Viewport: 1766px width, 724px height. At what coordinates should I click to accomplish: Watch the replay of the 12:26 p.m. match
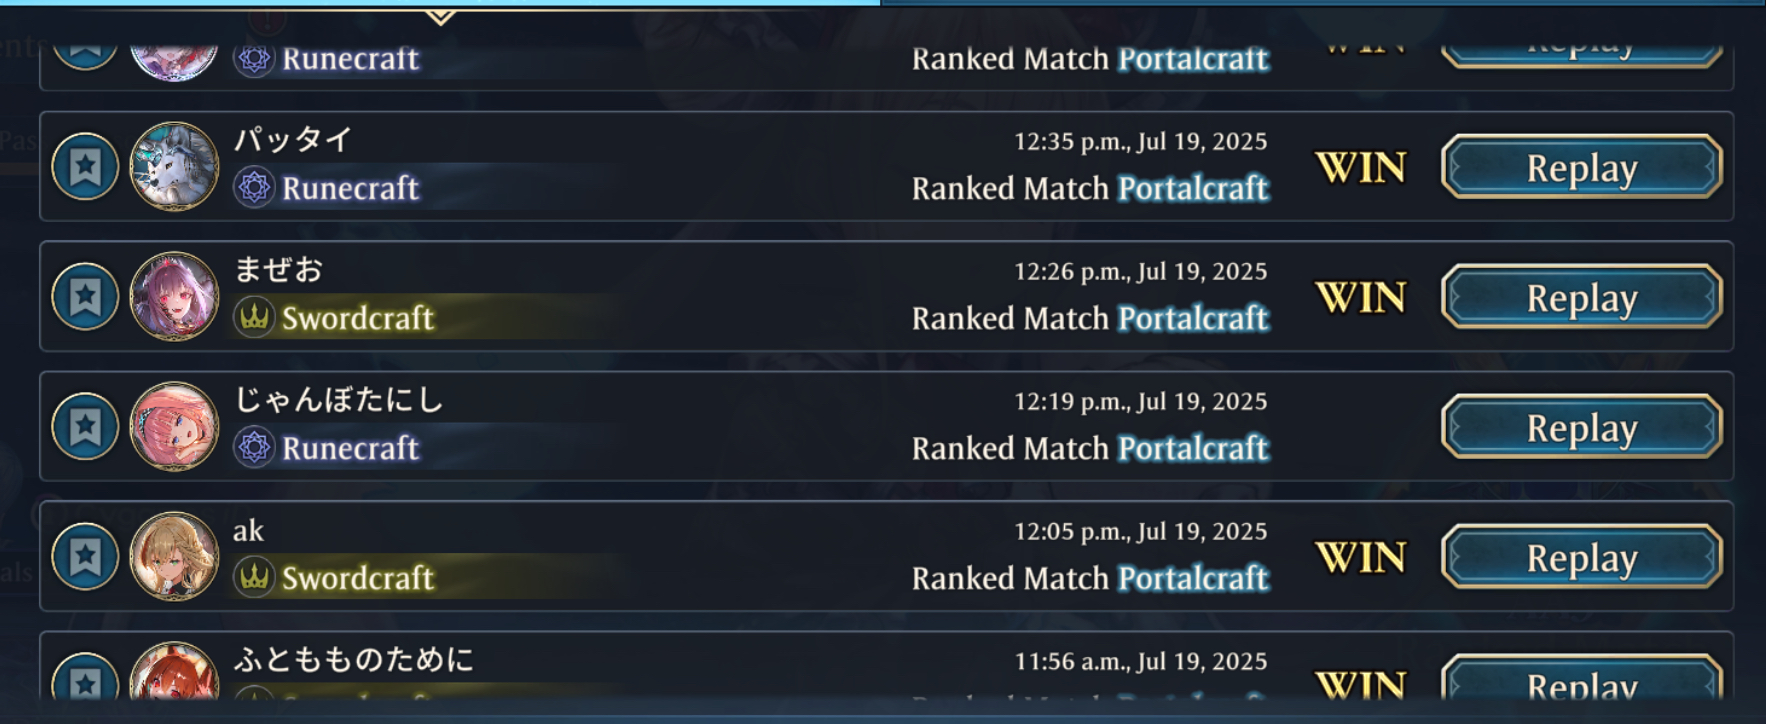click(1581, 297)
